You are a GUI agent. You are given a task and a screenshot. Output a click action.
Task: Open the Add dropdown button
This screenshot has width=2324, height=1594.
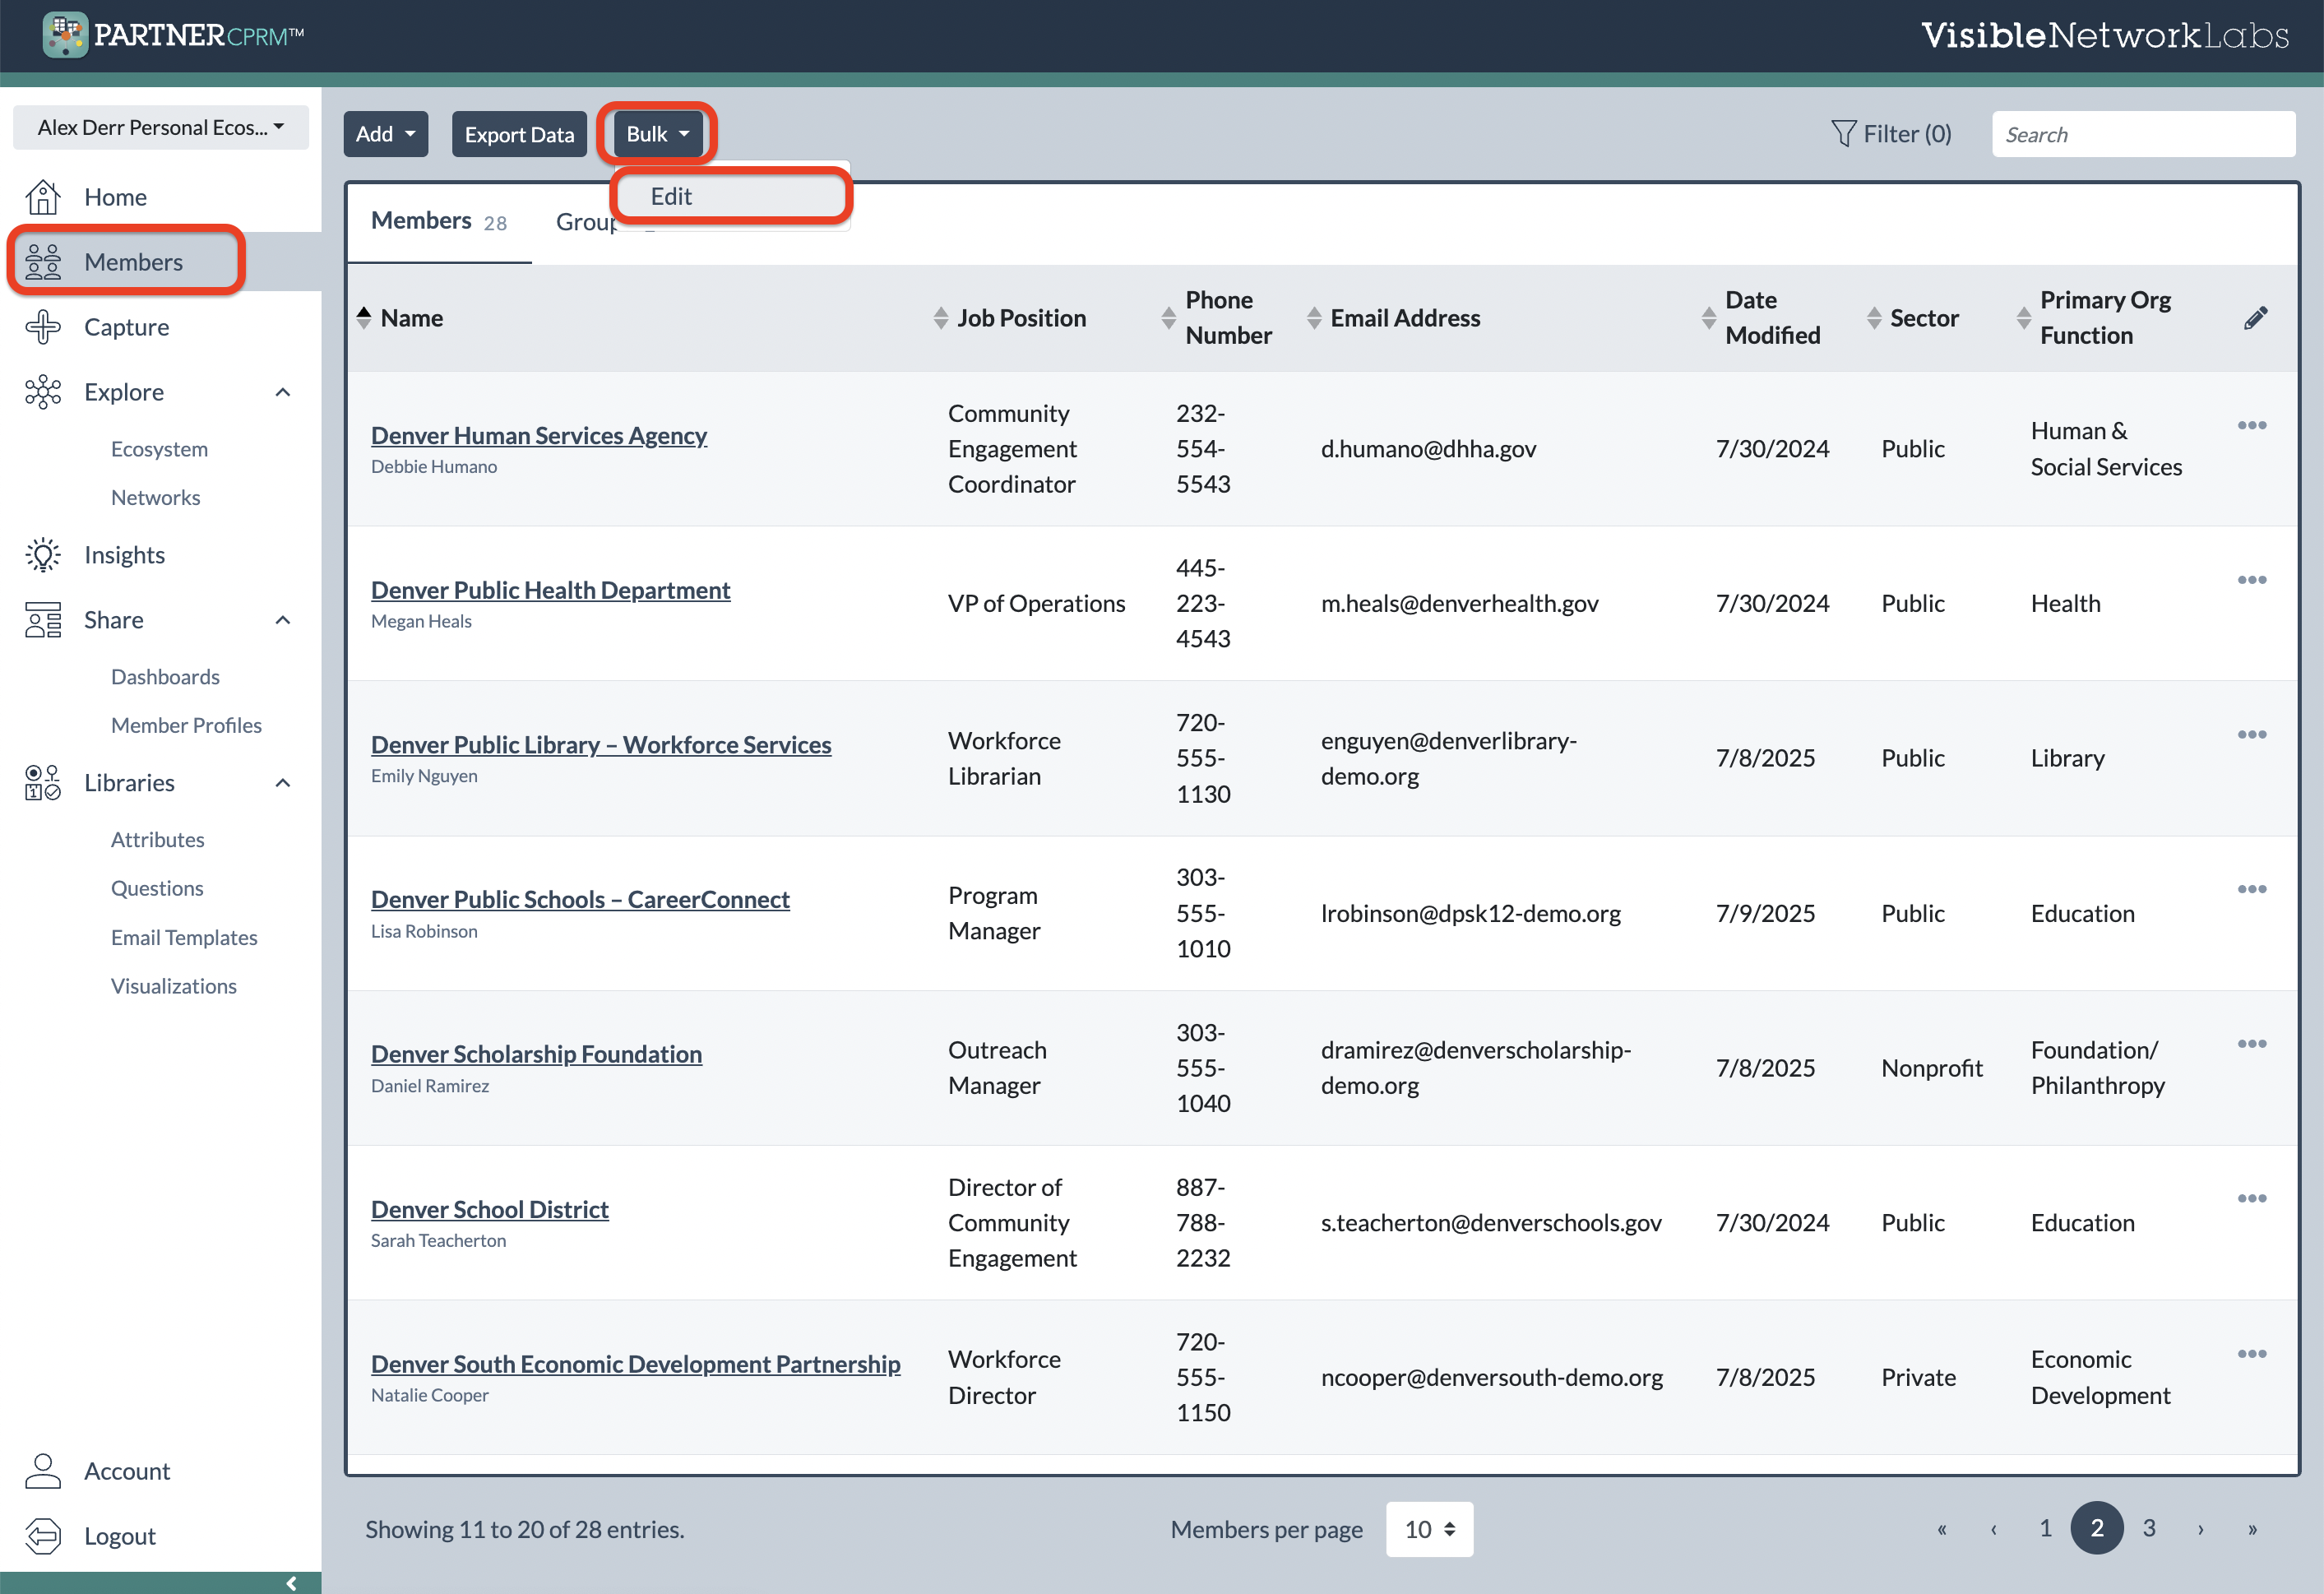386,134
